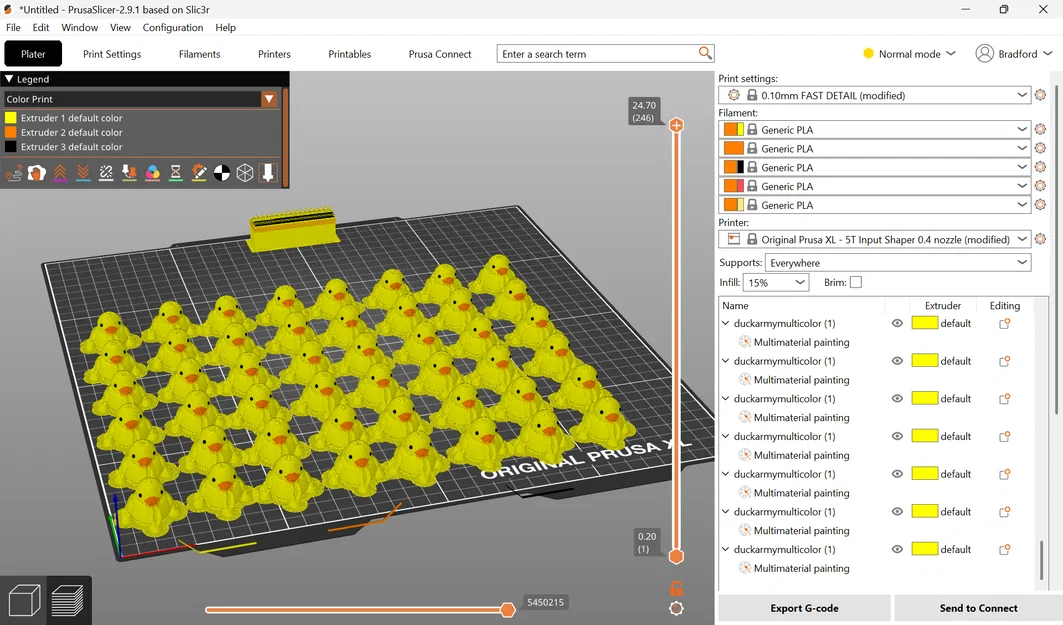The height and width of the screenshot is (625, 1063).
Task: Toggle wipes visibility icon in legend
Action: 37,174
